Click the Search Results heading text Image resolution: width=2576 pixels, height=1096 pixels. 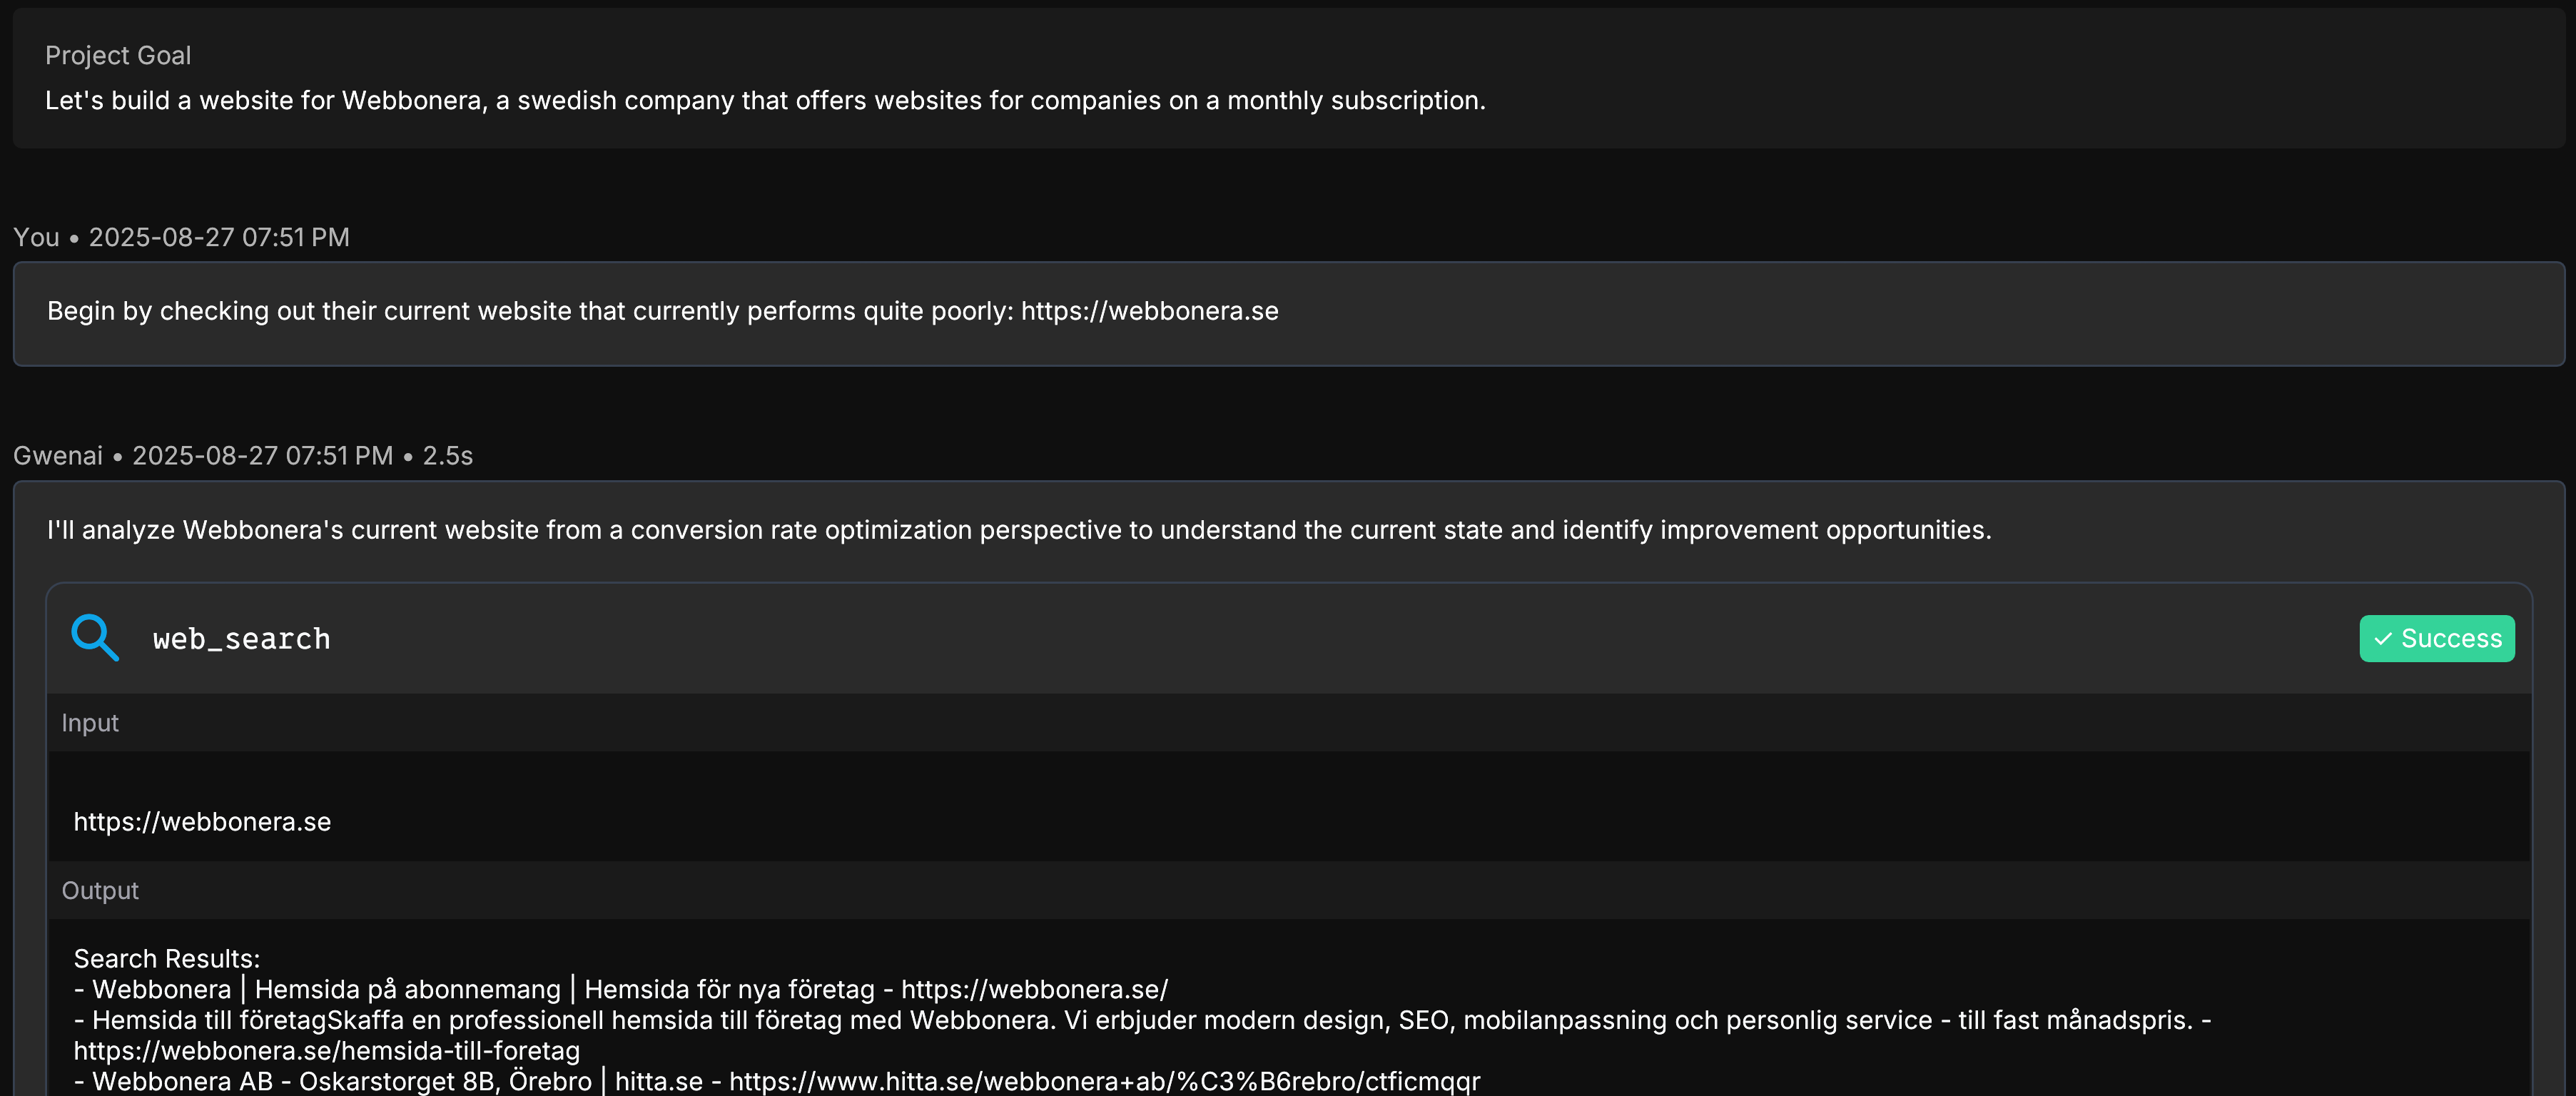[166, 959]
